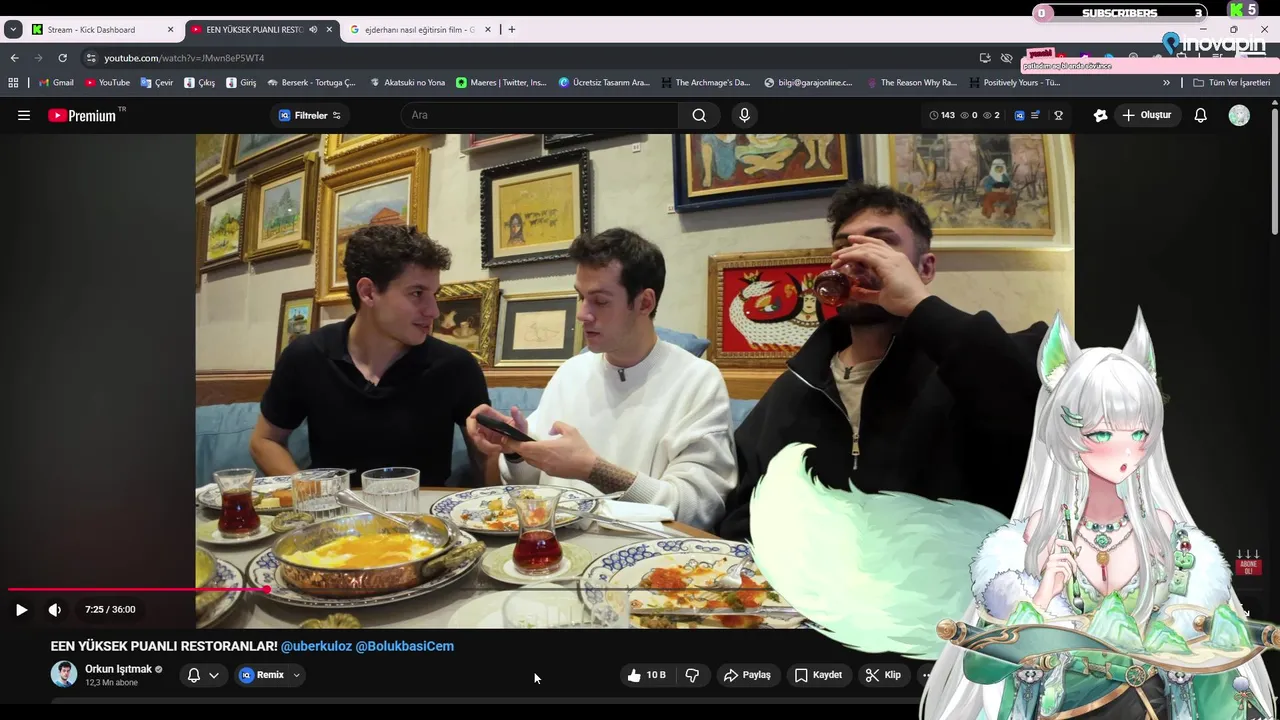Viewport: 1280px width, 720px height.
Task: Open a new browser tab
Action: pos(512,30)
